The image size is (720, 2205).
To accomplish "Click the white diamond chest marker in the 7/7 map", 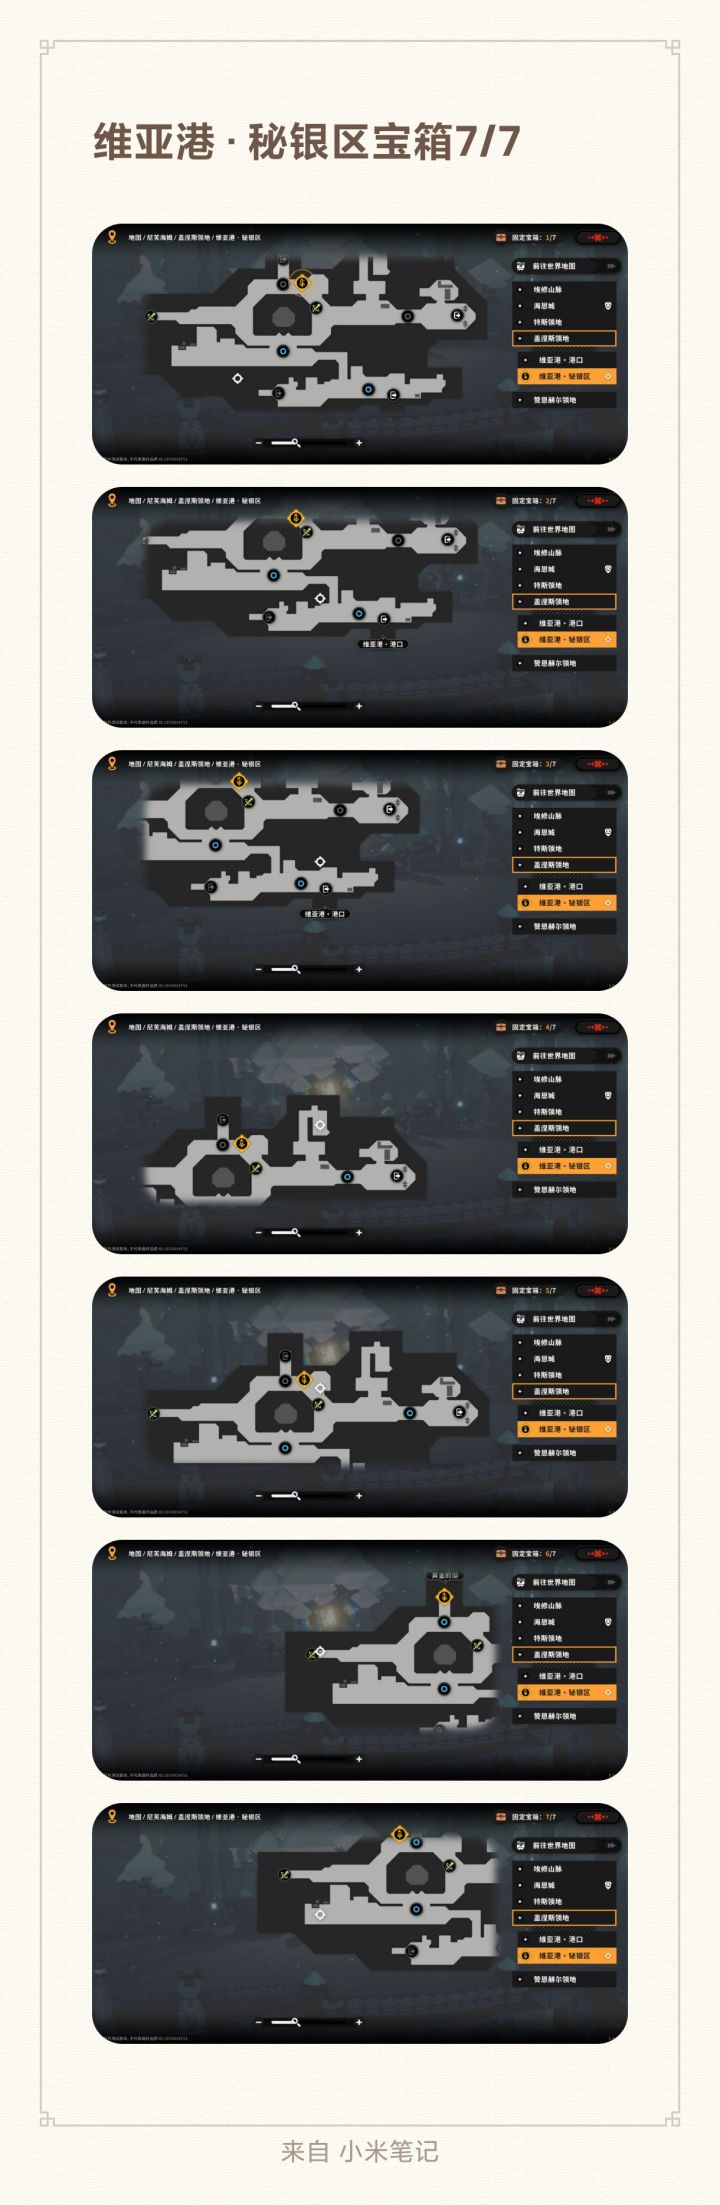I will (x=320, y=1914).
